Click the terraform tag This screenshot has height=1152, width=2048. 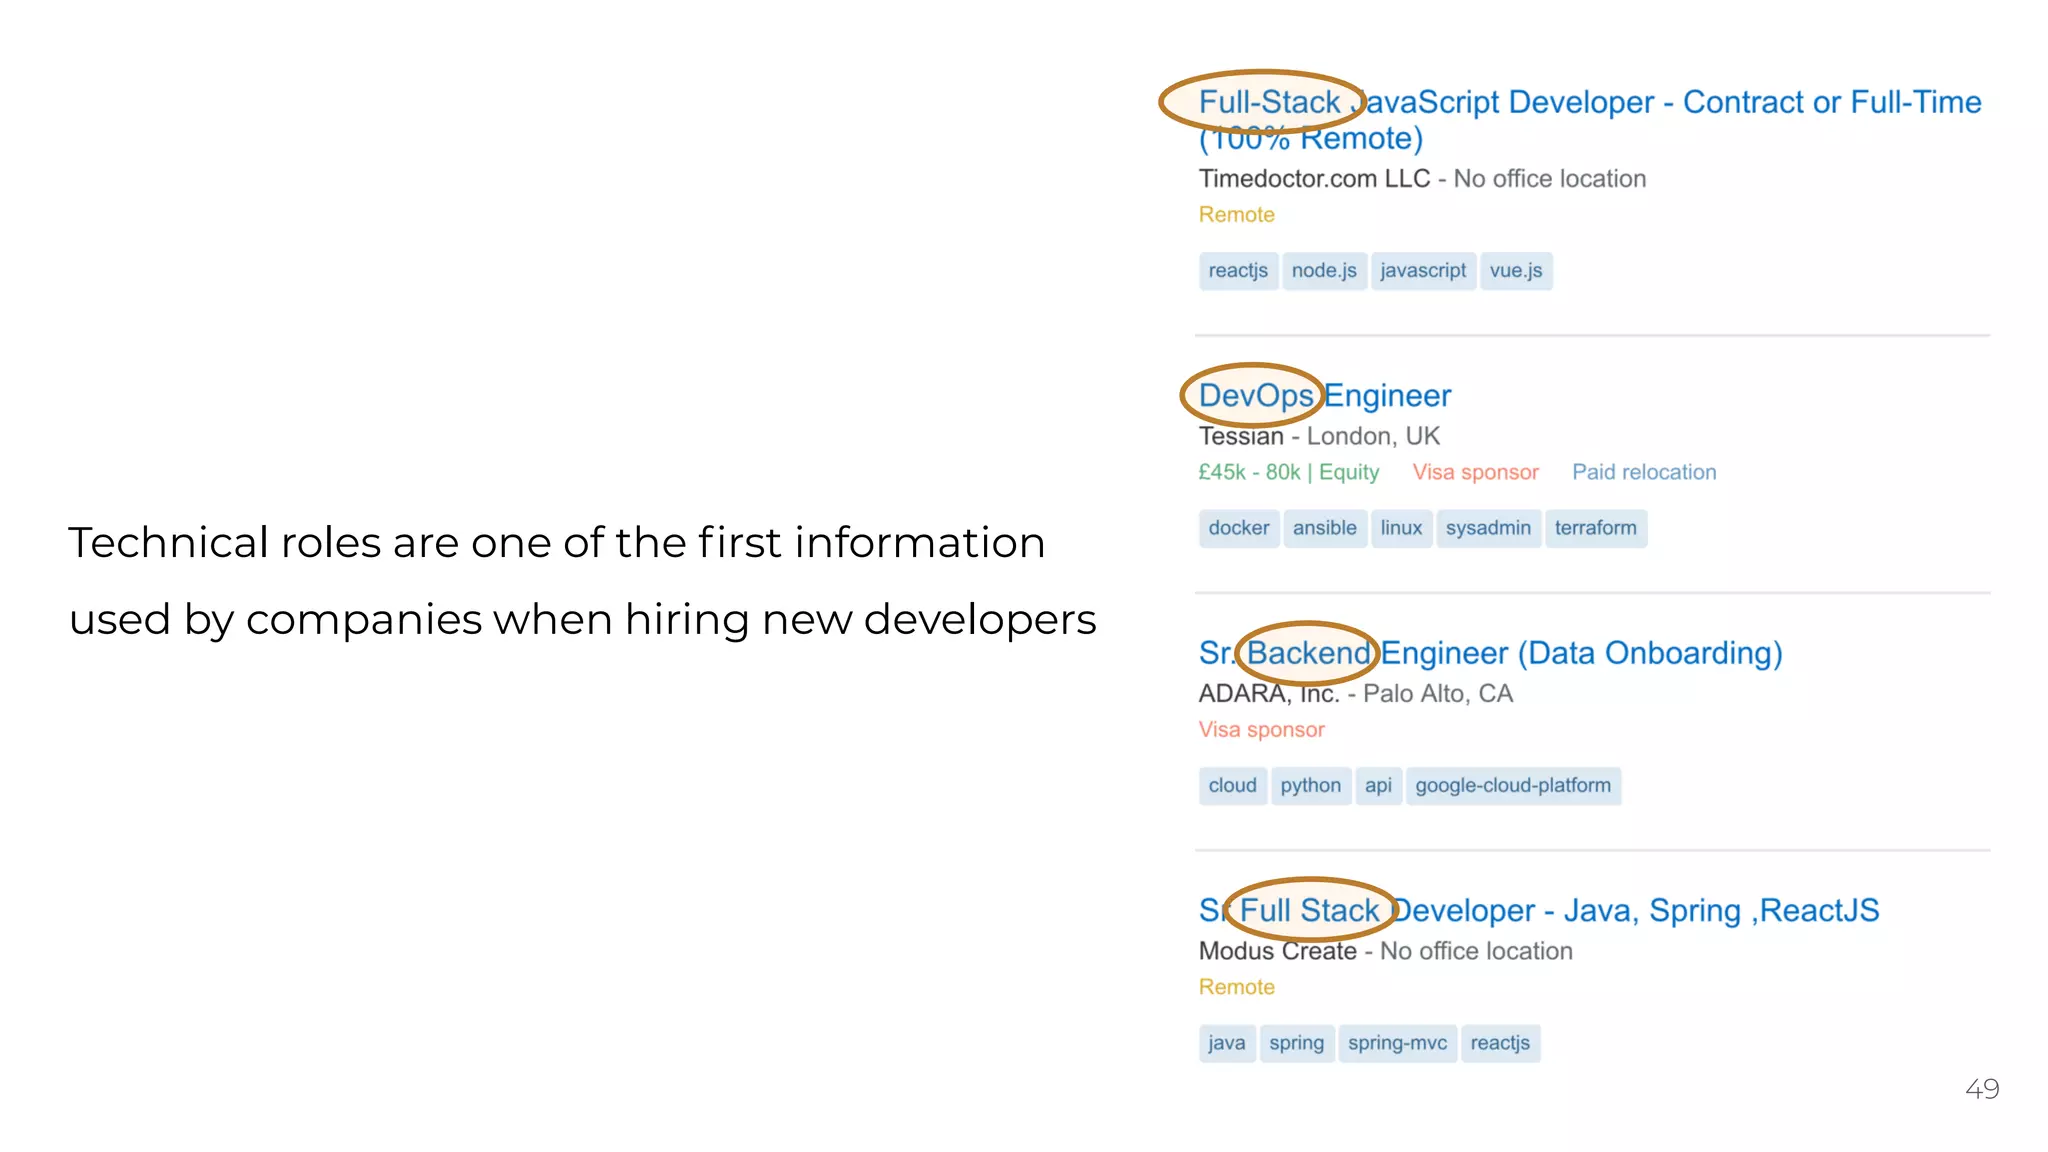[x=1596, y=528]
